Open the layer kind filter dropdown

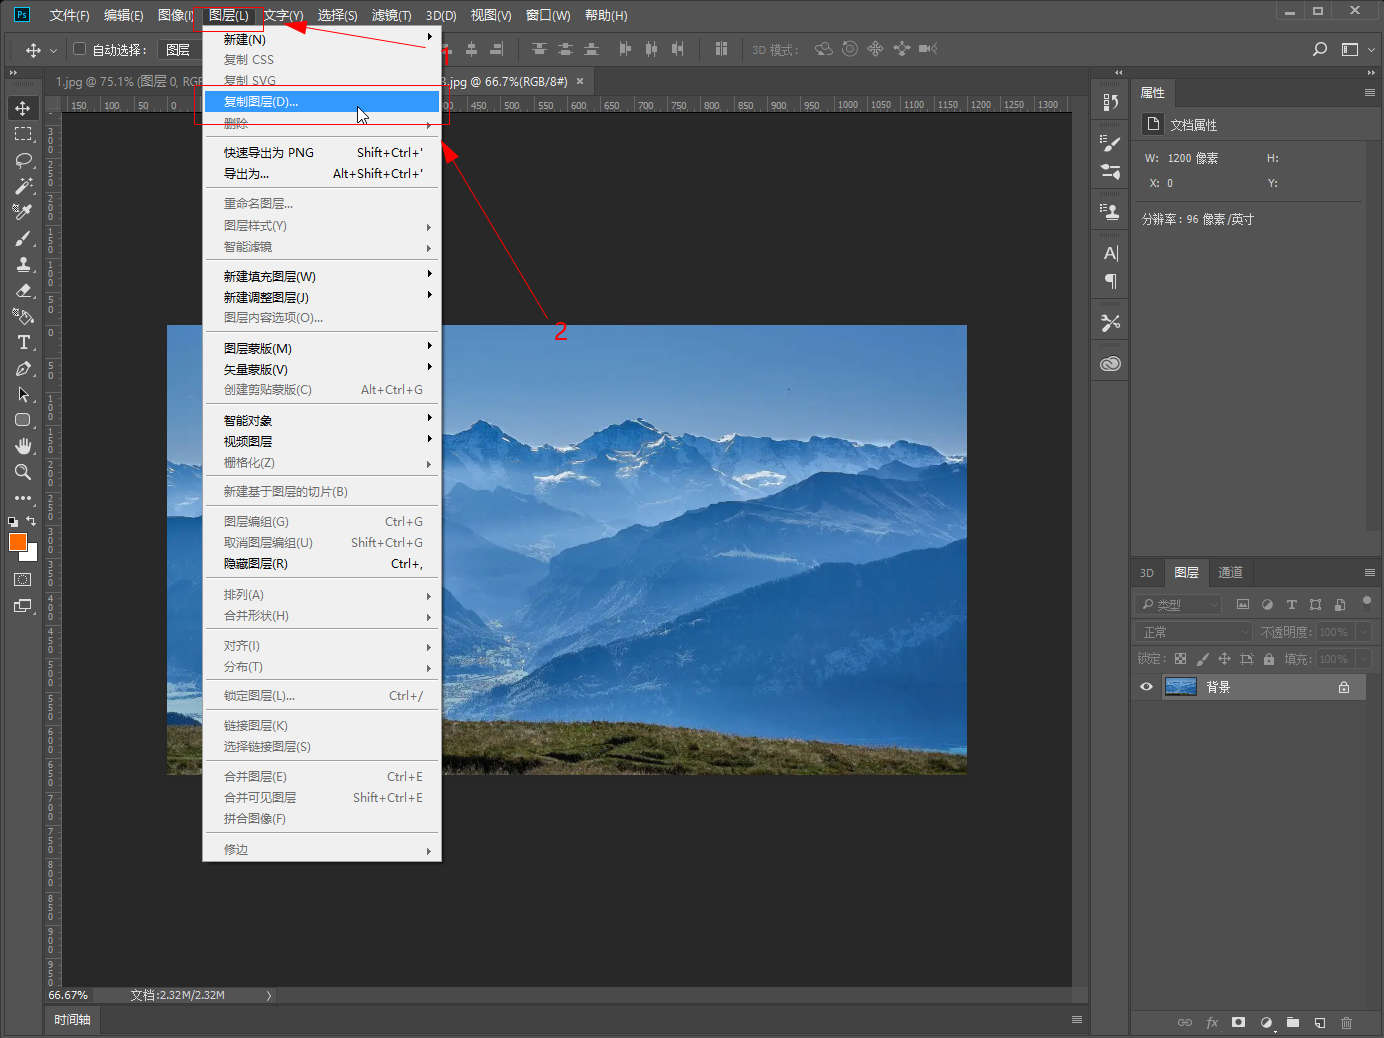pyautogui.click(x=1179, y=604)
